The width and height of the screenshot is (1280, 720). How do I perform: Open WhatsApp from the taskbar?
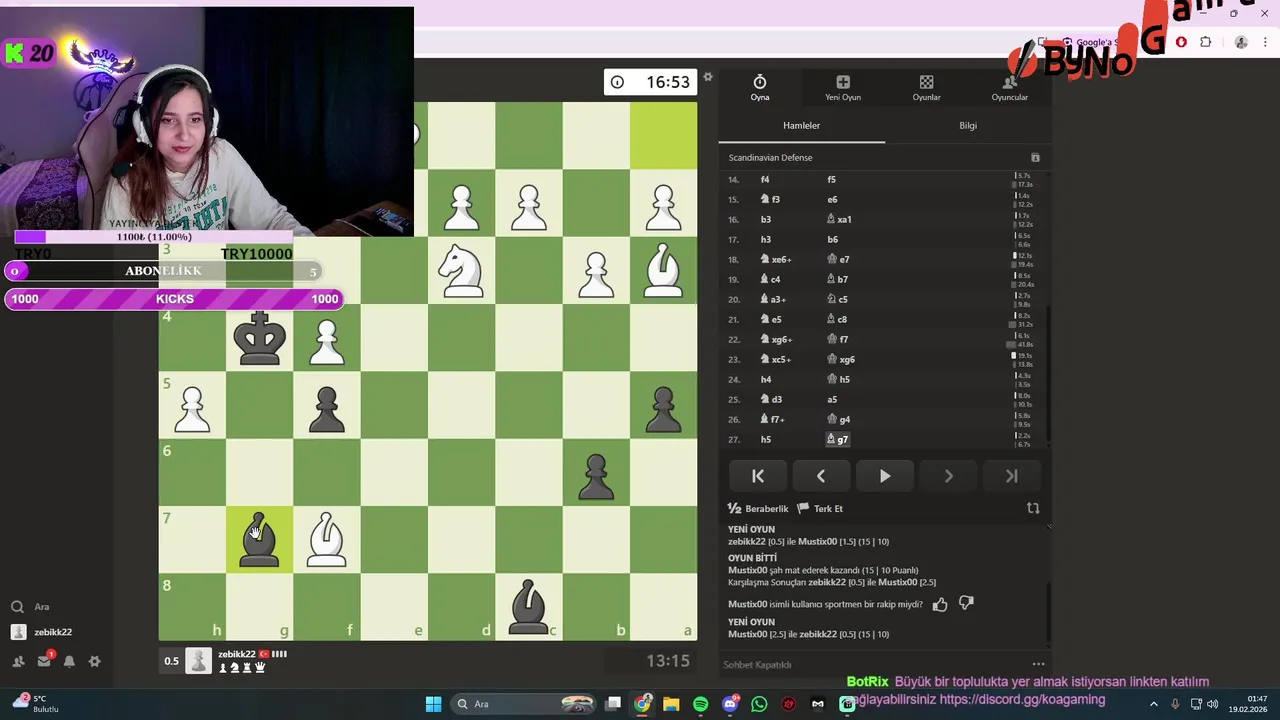(x=759, y=704)
